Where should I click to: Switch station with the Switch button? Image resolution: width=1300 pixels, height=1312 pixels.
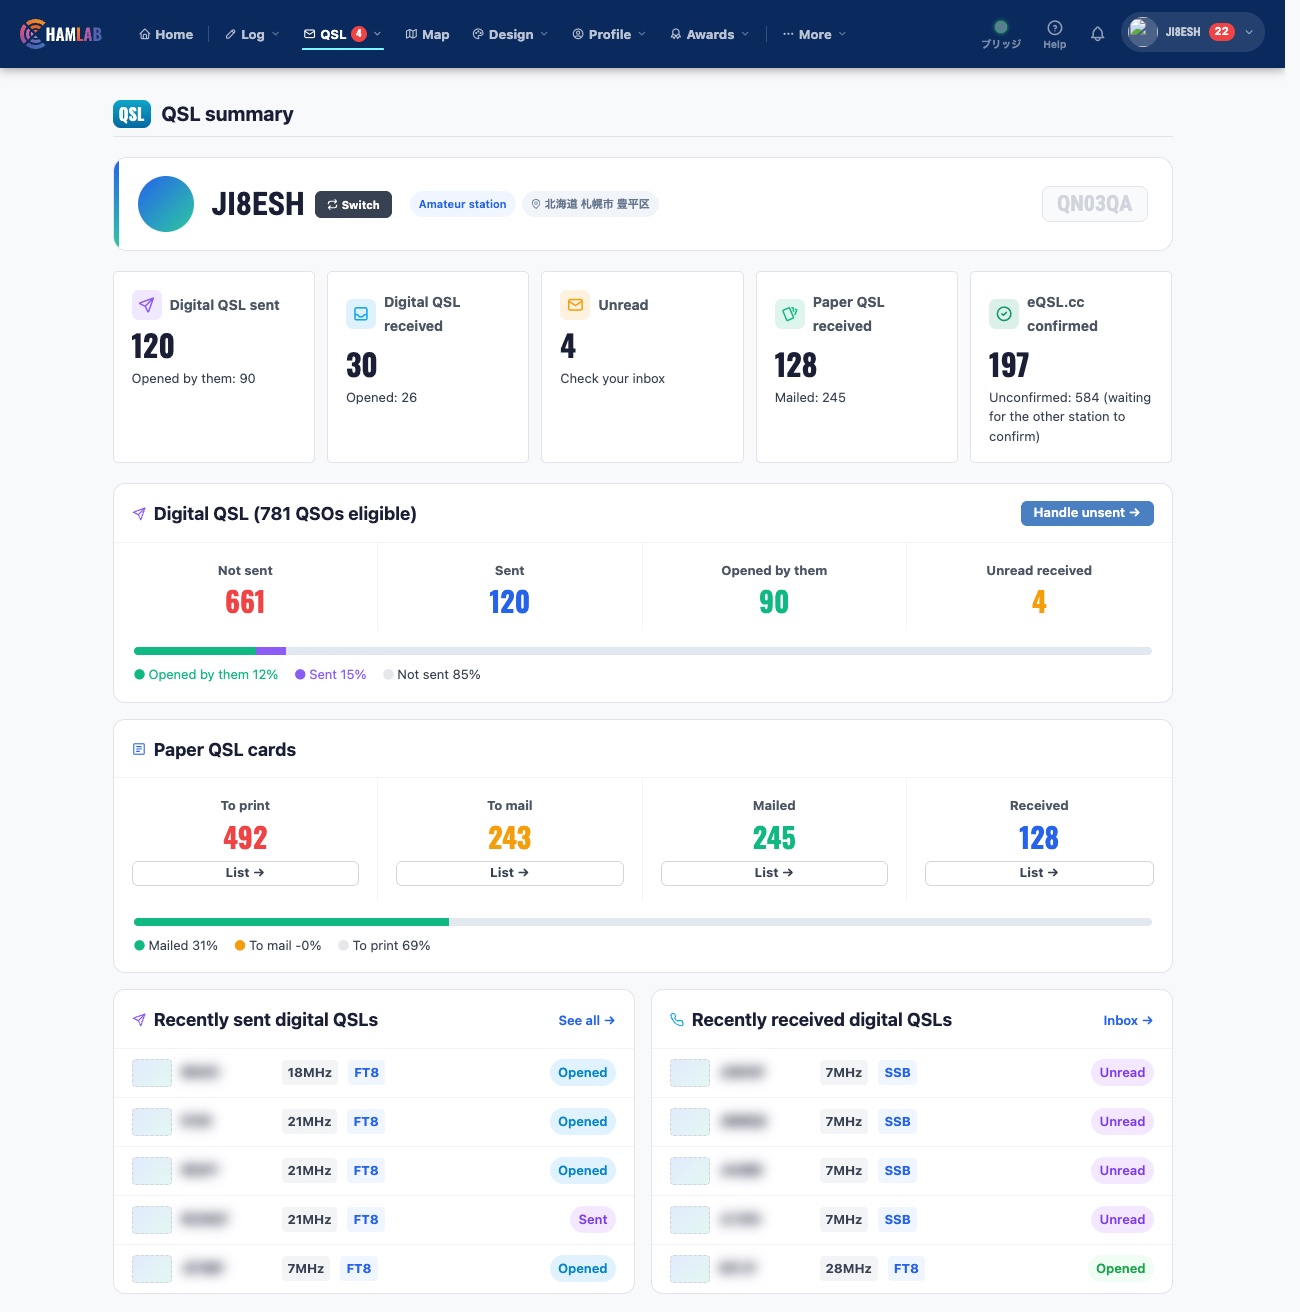353,204
